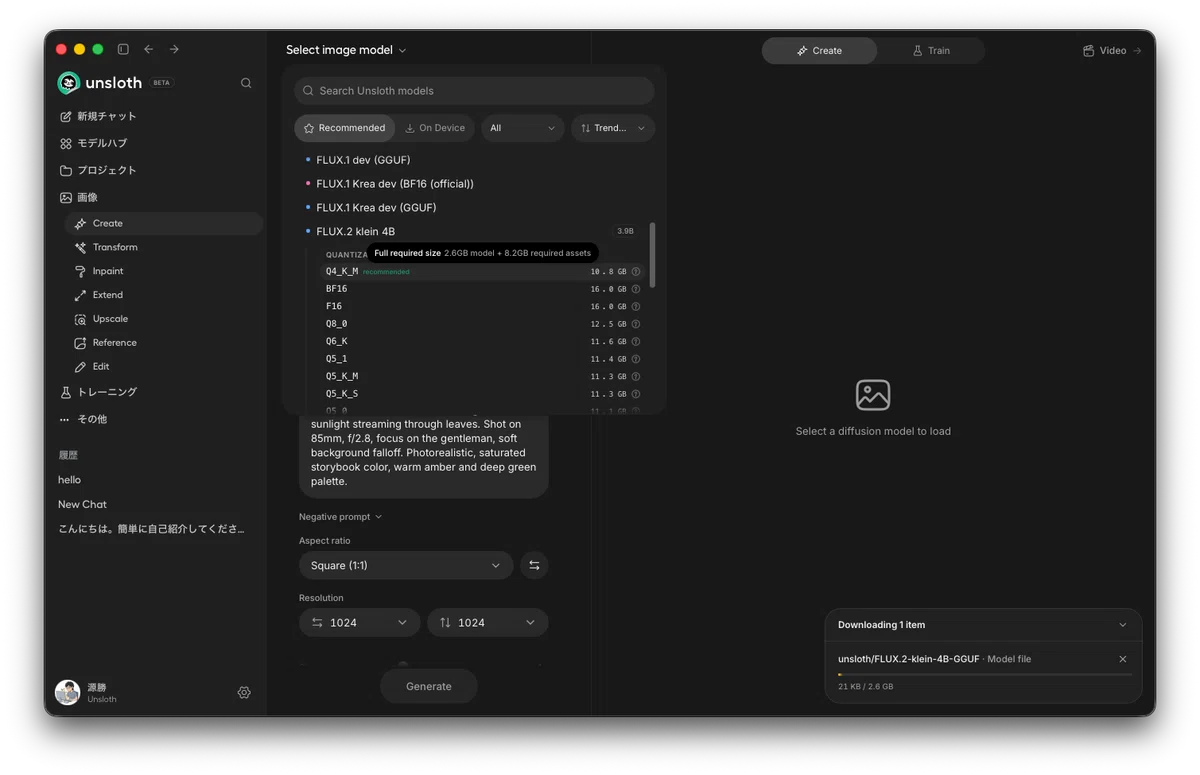The height and width of the screenshot is (775, 1200).
Task: Click info icon on the Q5_K_M row
Action: pos(636,377)
